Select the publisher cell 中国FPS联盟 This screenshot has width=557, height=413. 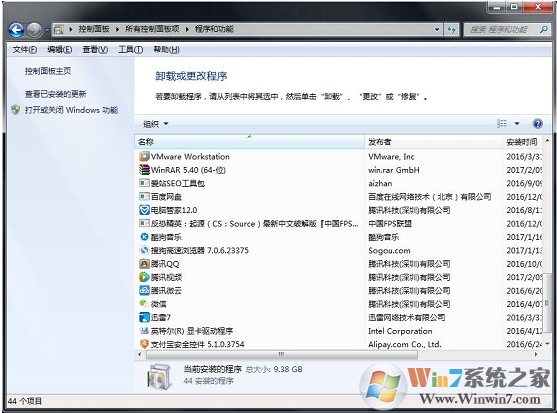click(390, 224)
